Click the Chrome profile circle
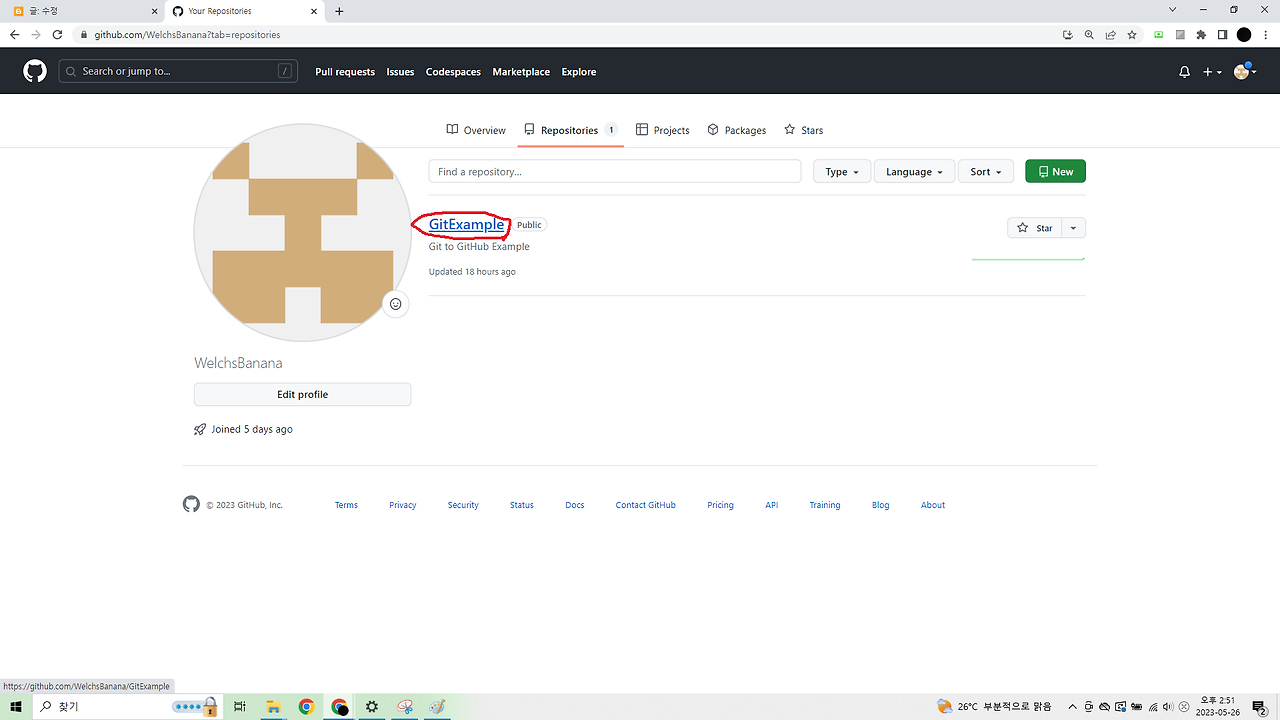The width and height of the screenshot is (1280, 720). pos(1244,34)
